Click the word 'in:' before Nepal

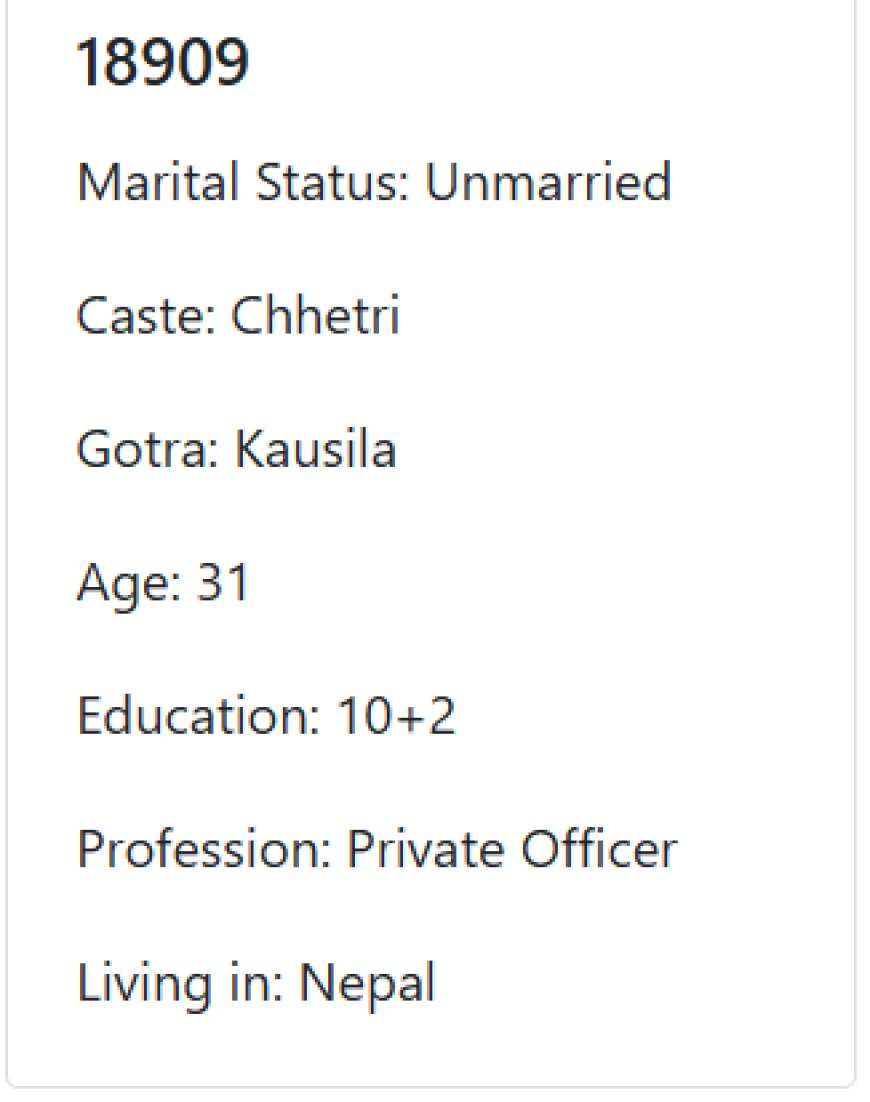[257, 983]
